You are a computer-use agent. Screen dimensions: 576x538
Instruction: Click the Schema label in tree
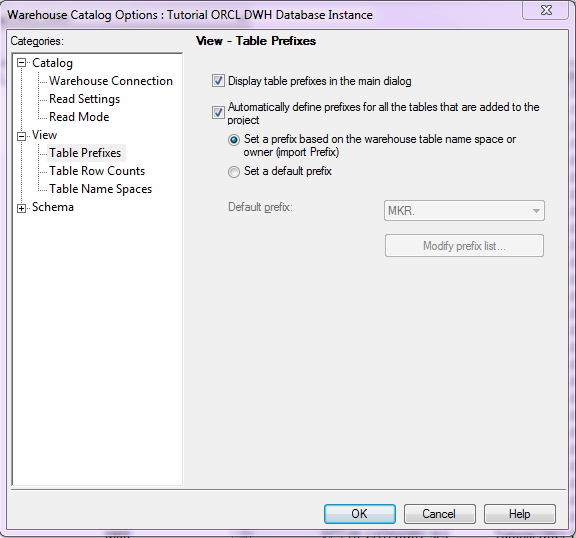[x=53, y=207]
